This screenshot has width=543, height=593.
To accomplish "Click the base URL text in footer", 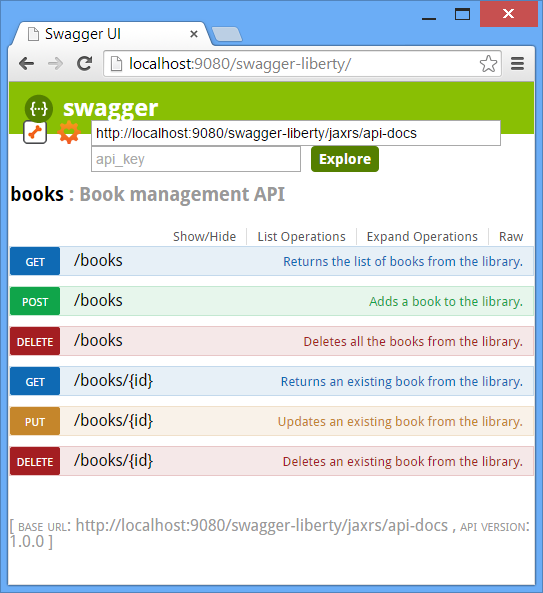I will click(x=262, y=526).
